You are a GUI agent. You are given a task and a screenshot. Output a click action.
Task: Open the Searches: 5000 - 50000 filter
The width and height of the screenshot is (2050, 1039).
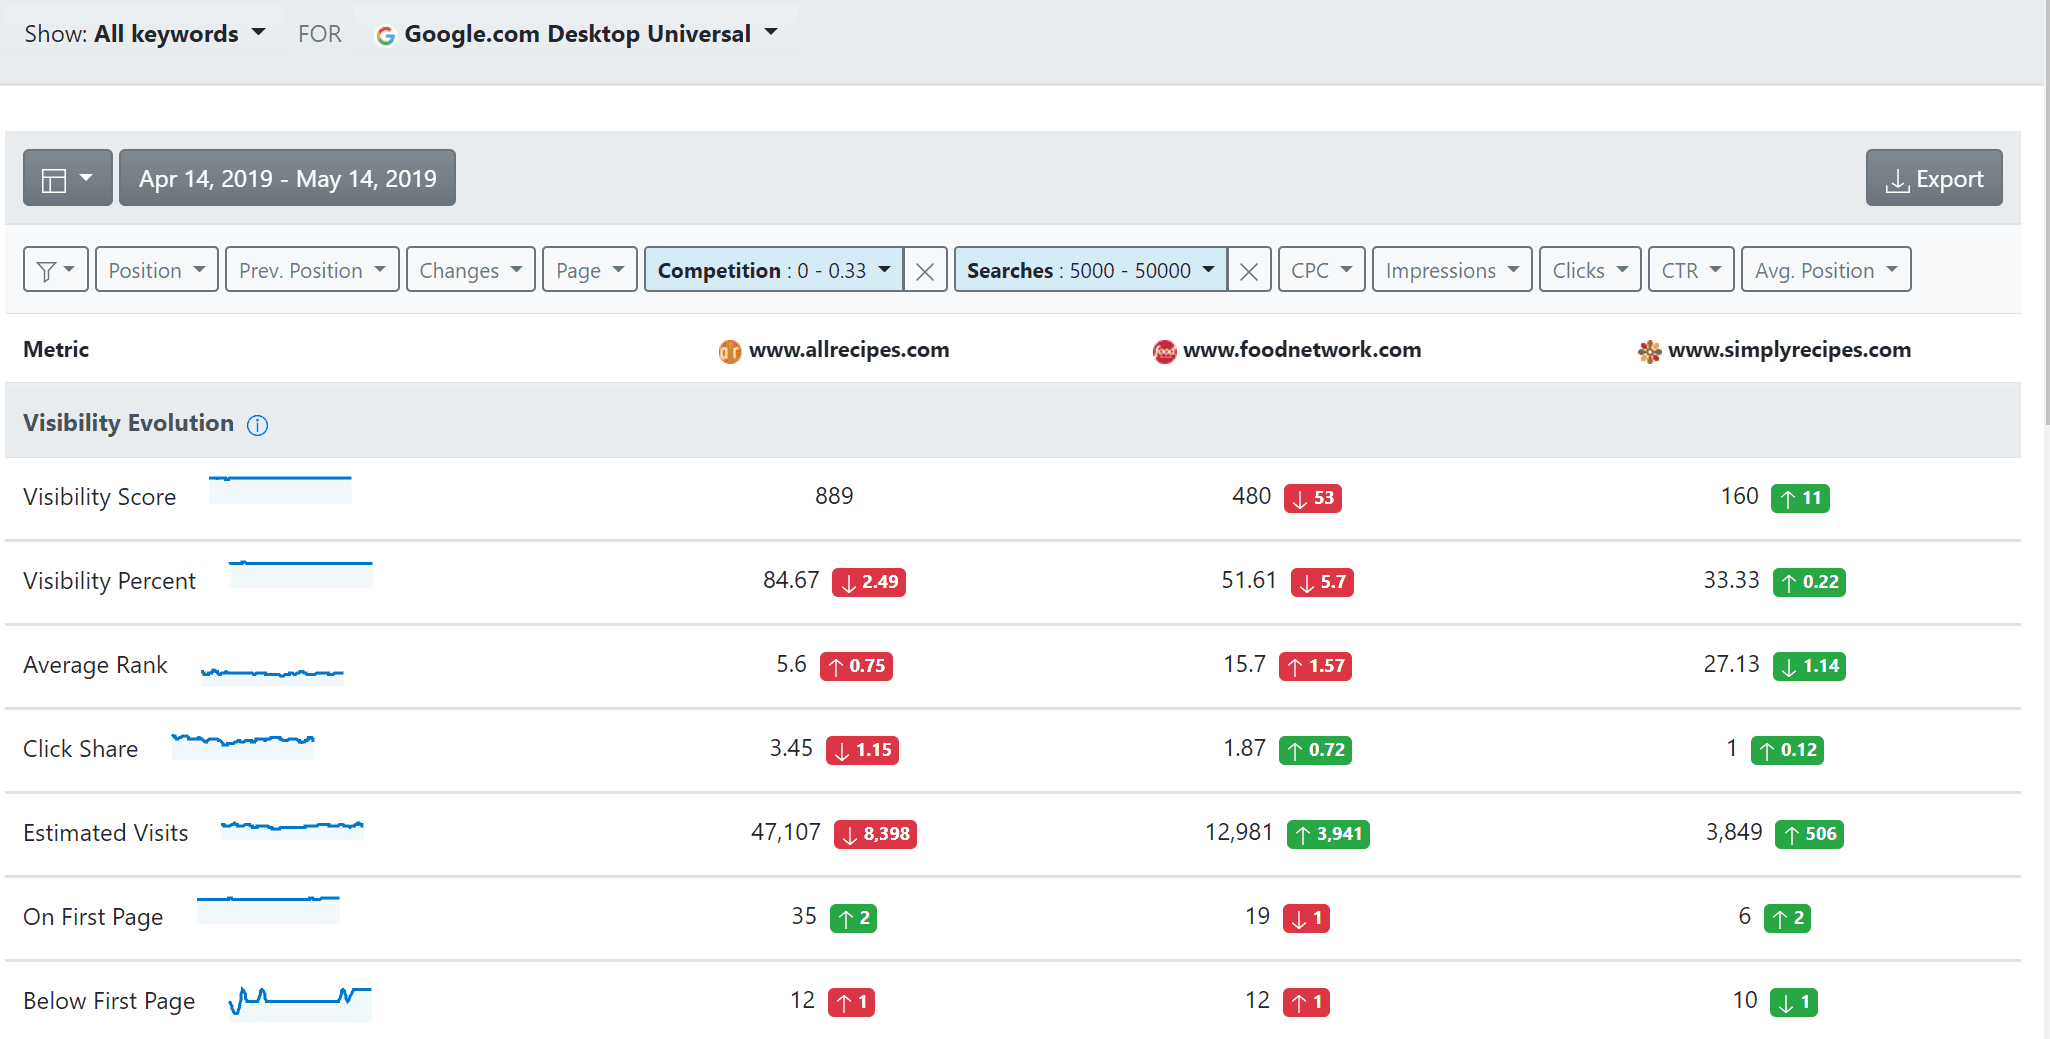tap(1091, 270)
